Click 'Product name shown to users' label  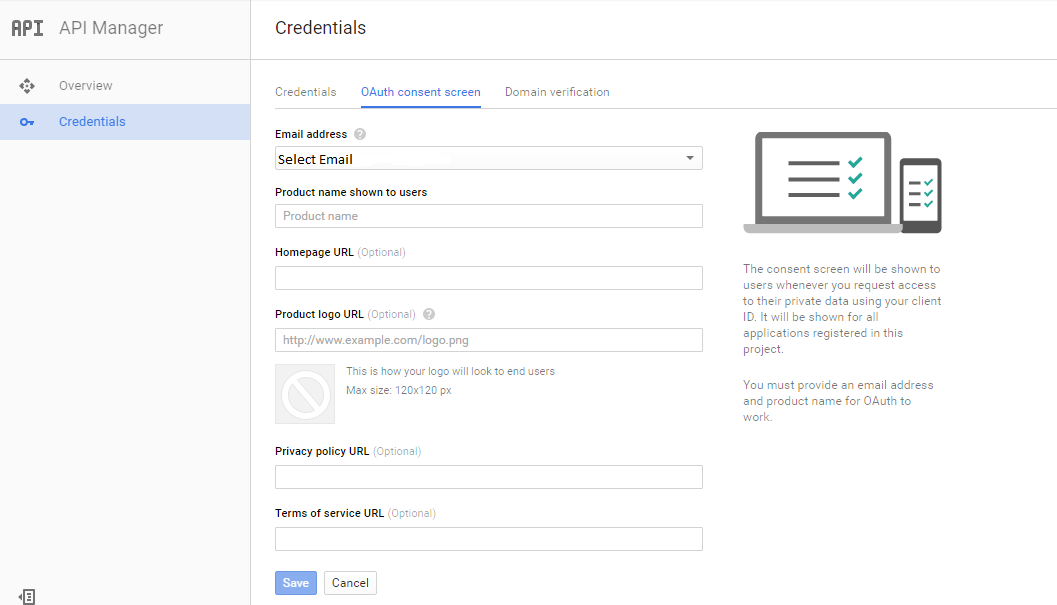(351, 192)
